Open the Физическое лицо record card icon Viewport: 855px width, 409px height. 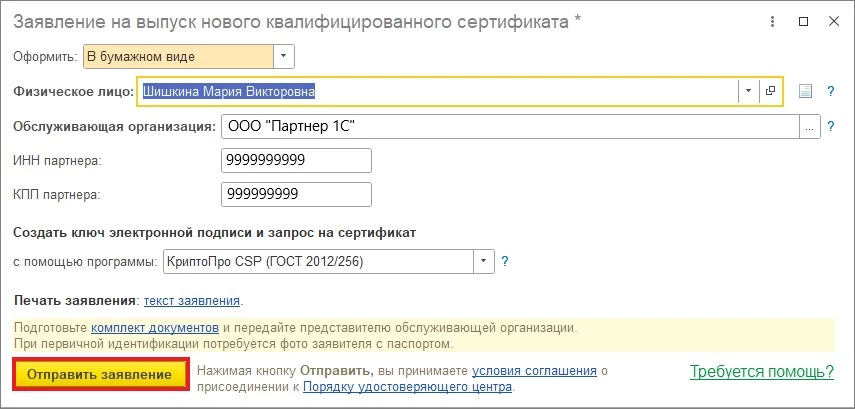click(771, 91)
